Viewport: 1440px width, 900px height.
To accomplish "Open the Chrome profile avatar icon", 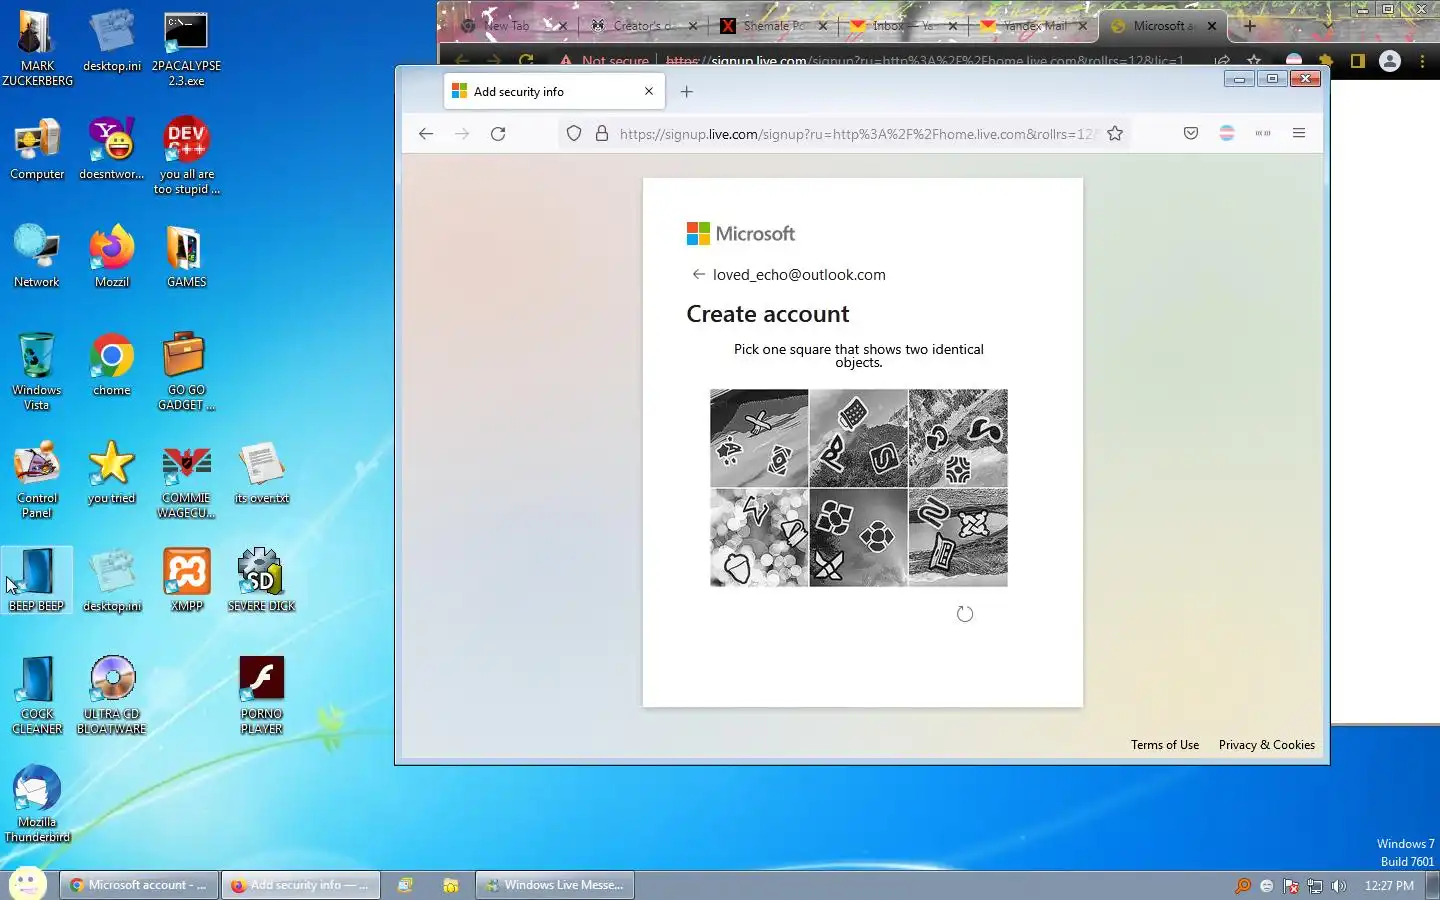I will [1390, 61].
